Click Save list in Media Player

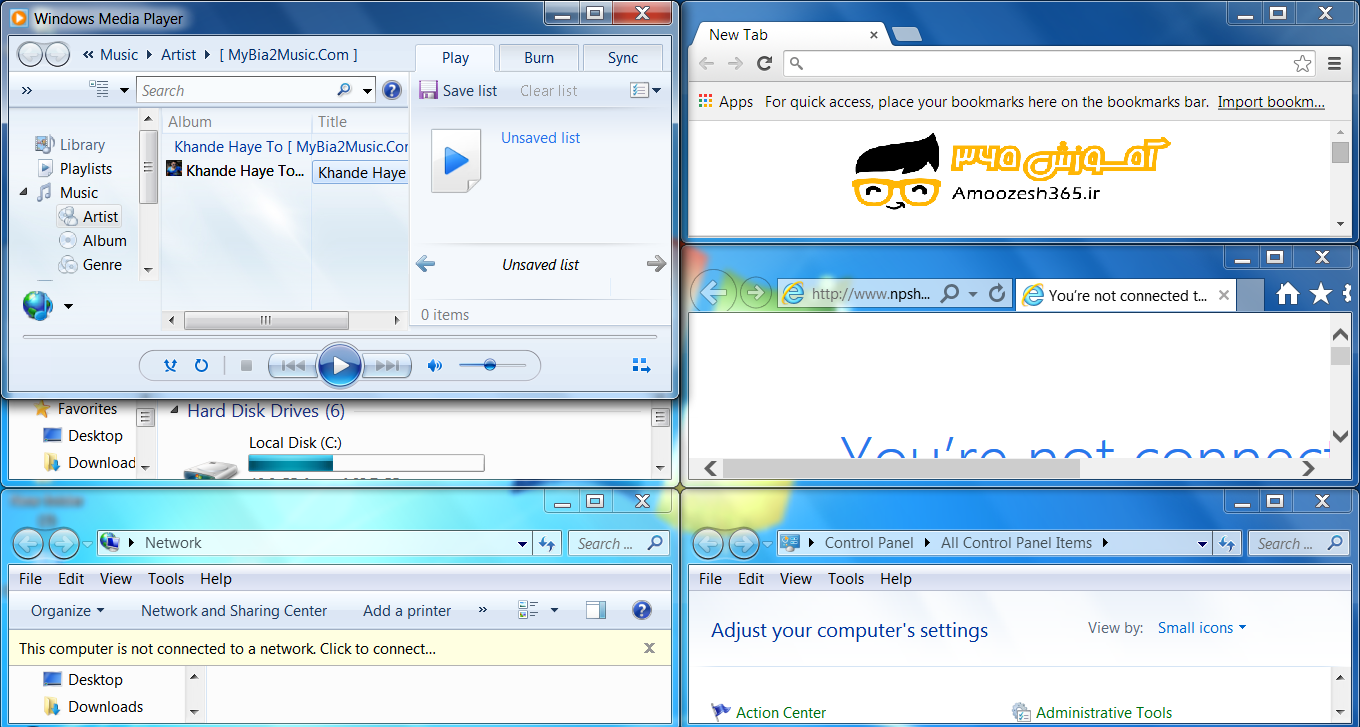pos(458,90)
